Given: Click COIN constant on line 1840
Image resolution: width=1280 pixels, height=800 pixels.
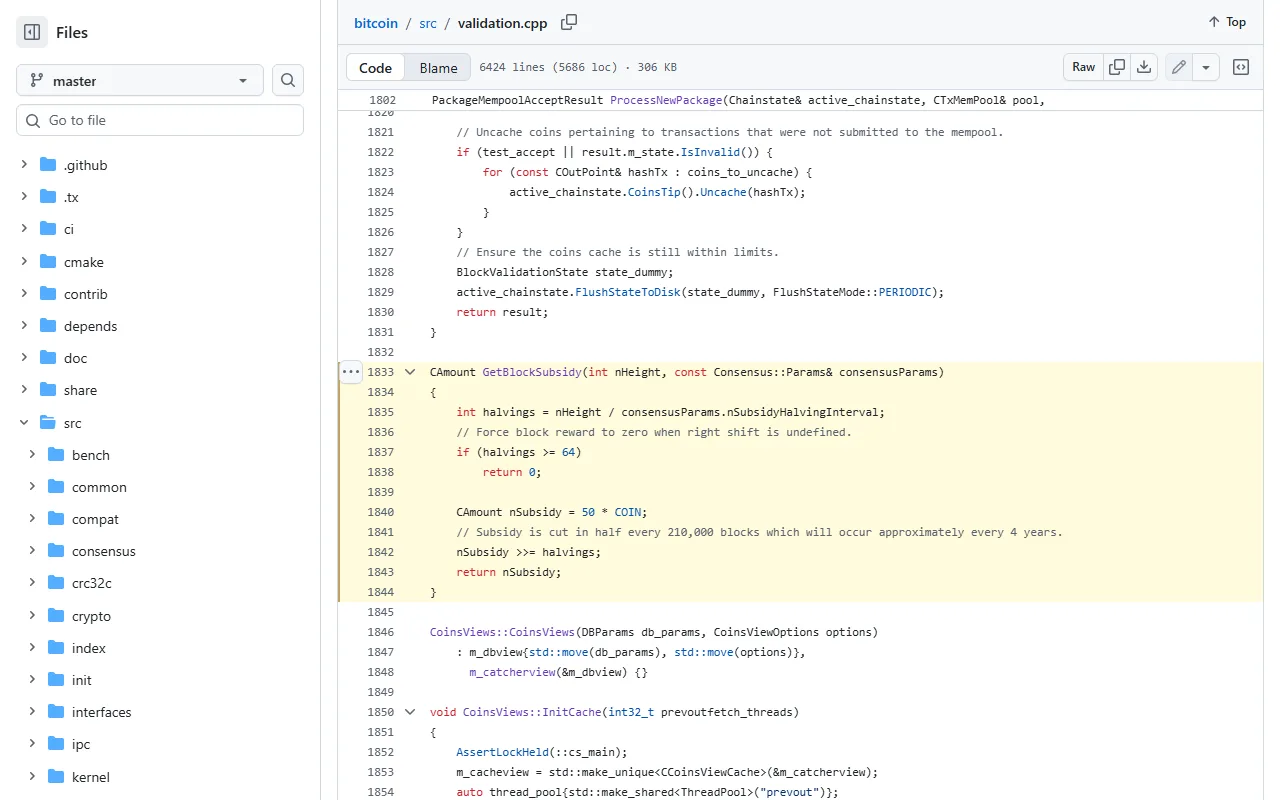Looking at the screenshot, I should pos(628,512).
